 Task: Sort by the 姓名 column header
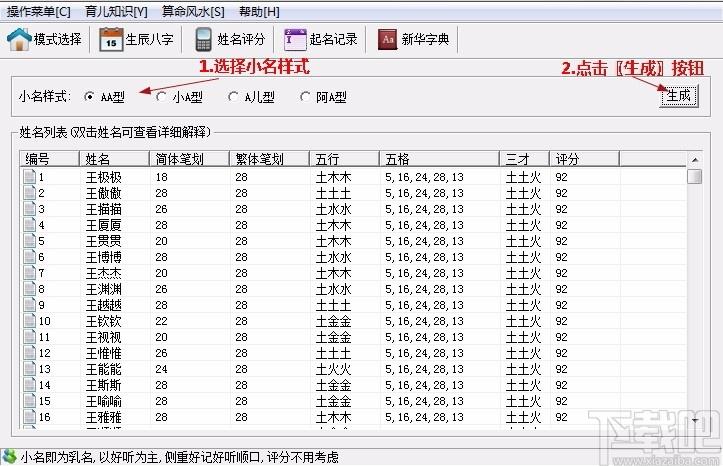pos(115,159)
